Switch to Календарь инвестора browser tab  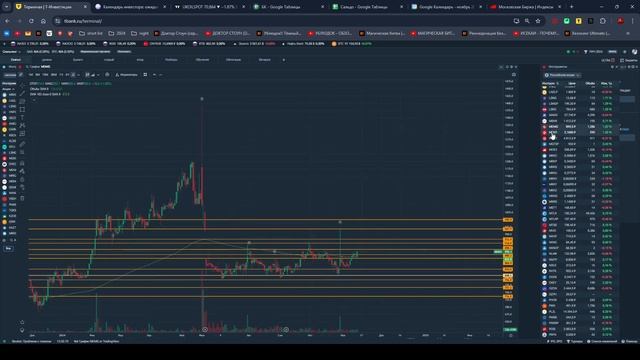130,7
